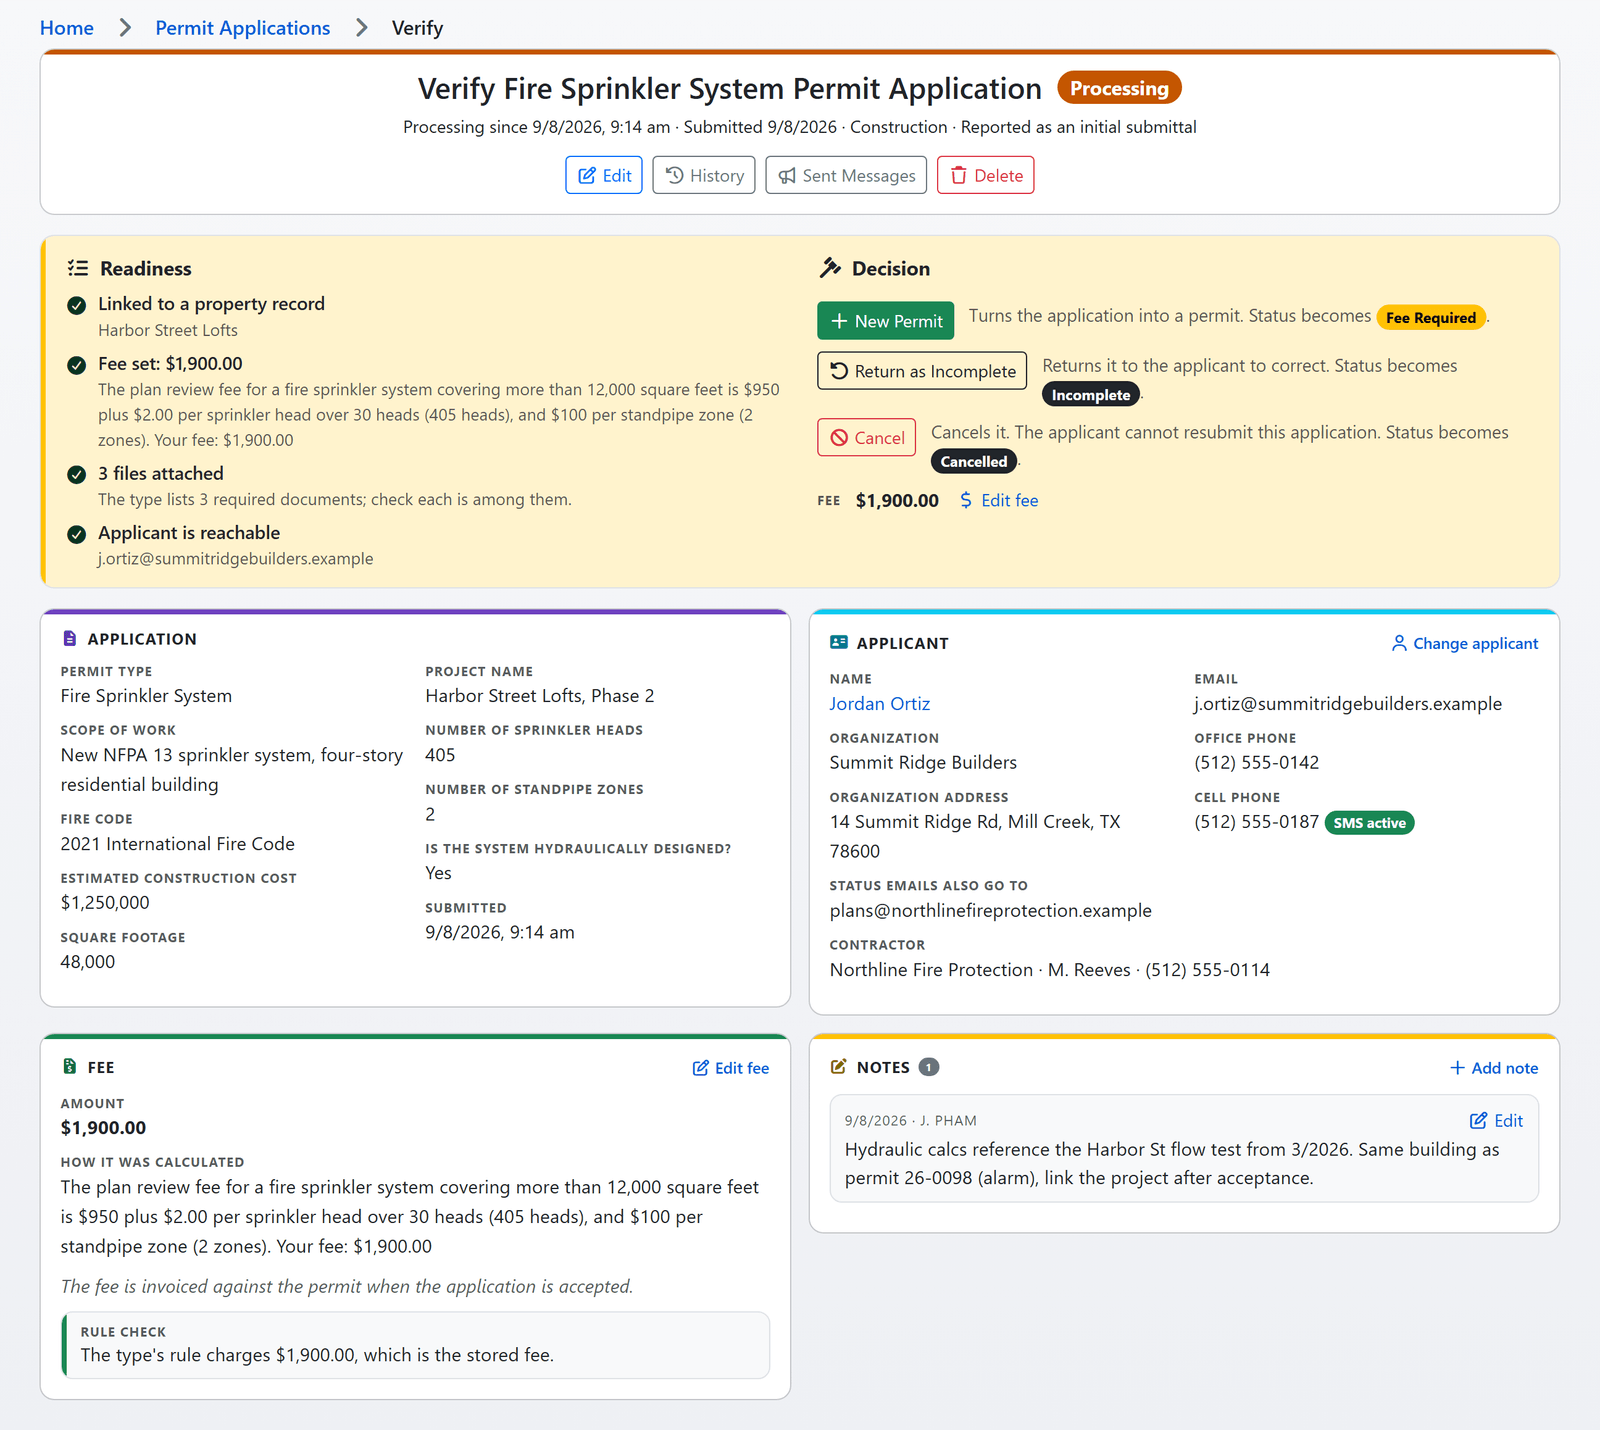The image size is (1600, 1430).
Task: View Sent Messages
Action: (846, 175)
